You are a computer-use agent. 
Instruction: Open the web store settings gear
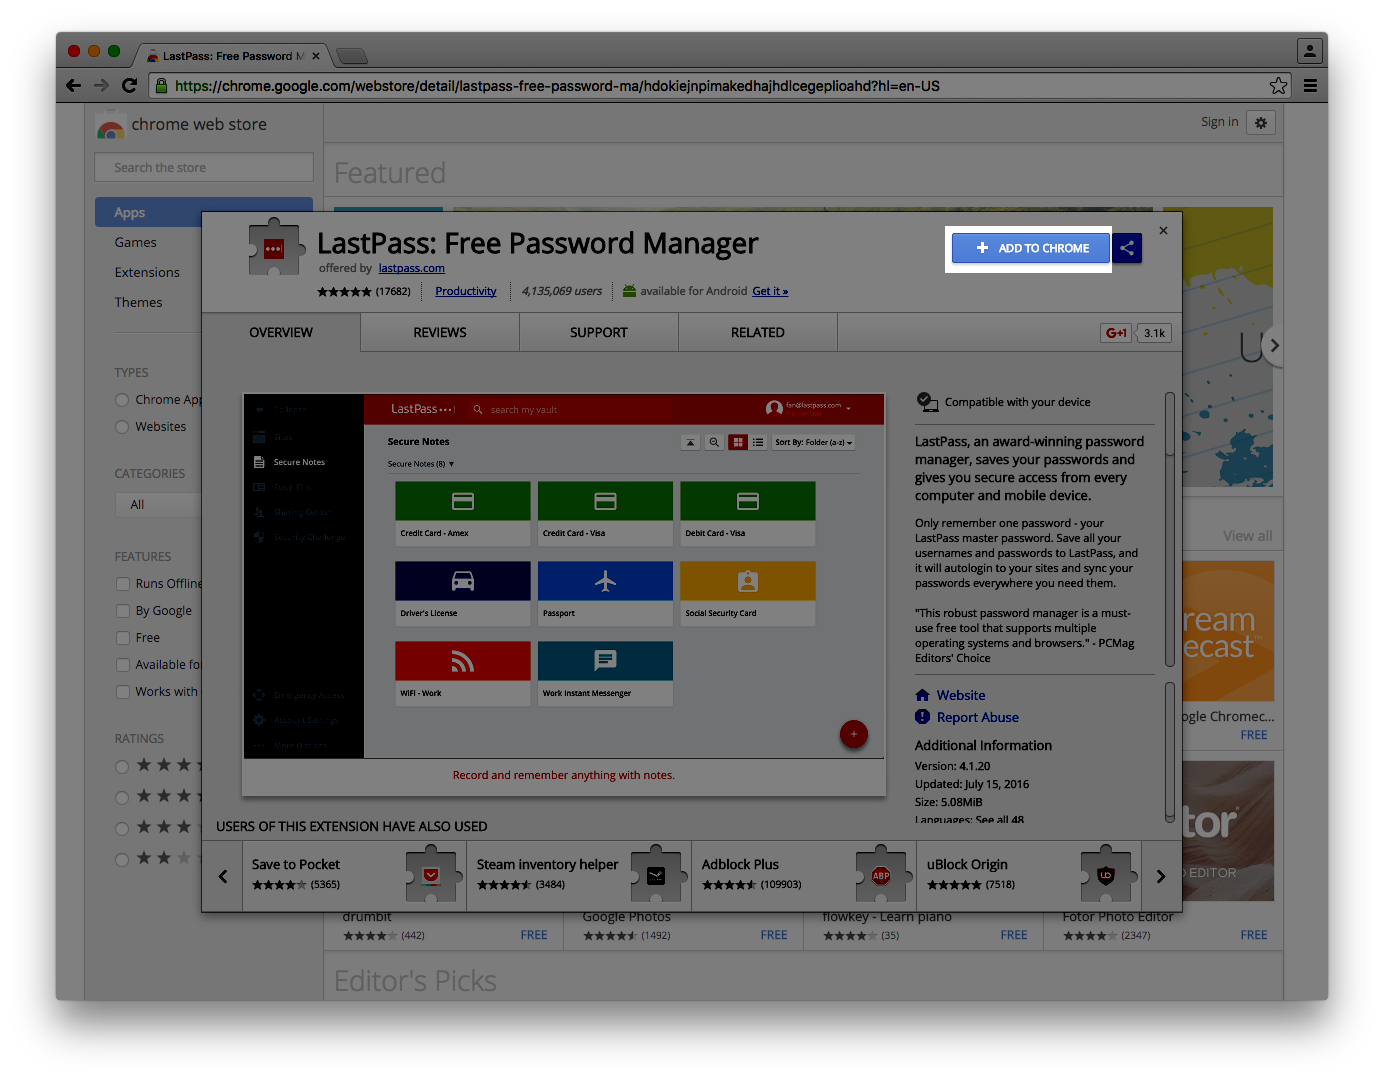(1261, 123)
